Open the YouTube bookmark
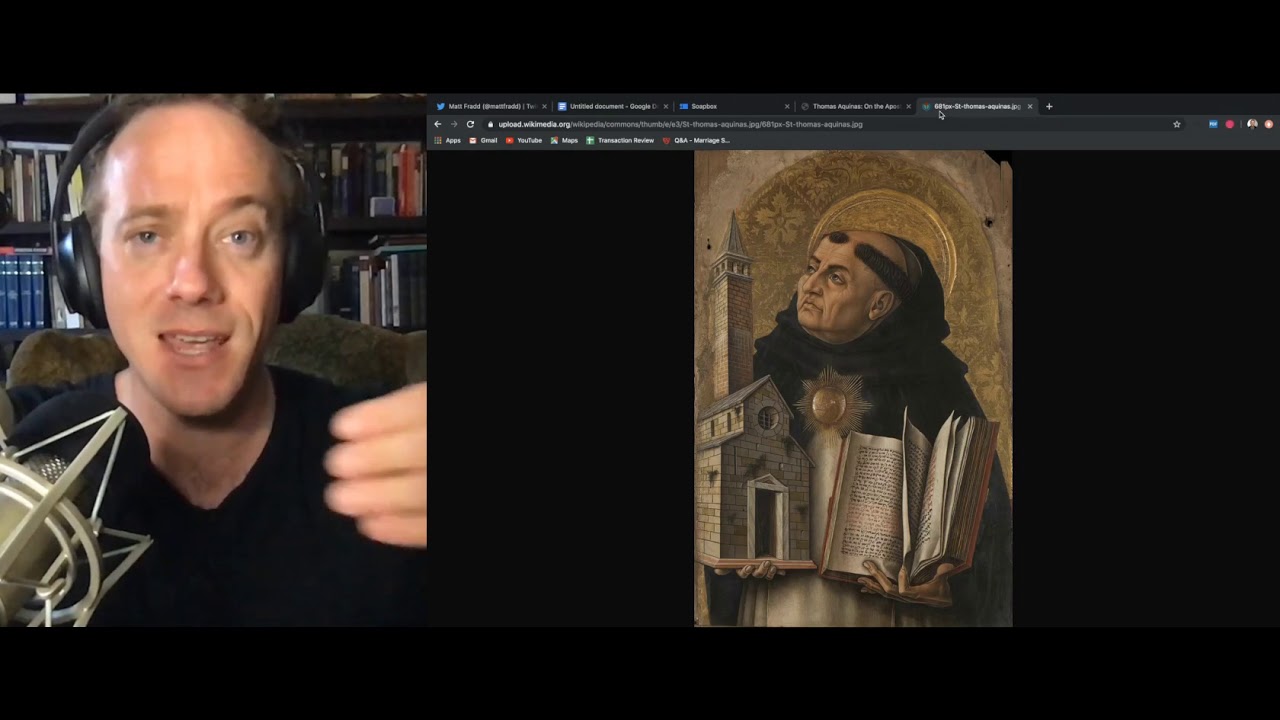Screen dimensions: 1280x720 (x=523, y=140)
